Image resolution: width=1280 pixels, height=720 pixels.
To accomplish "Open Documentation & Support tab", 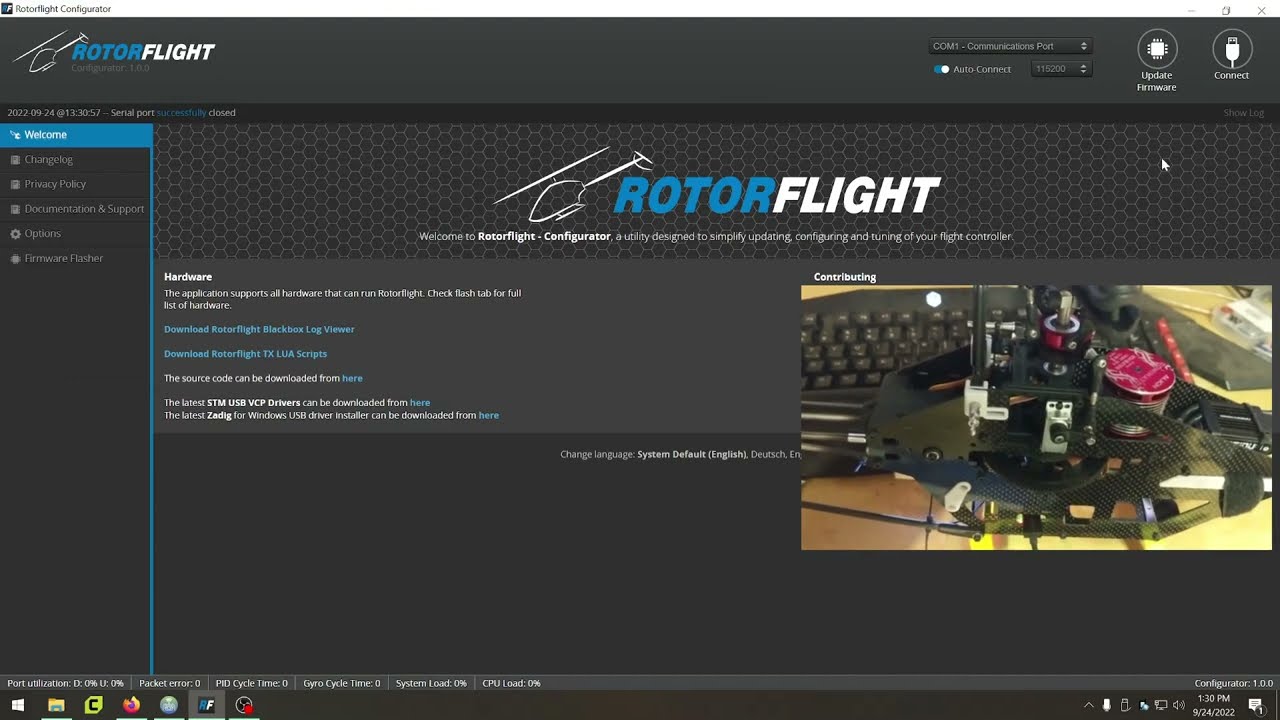I will click(x=76, y=209).
